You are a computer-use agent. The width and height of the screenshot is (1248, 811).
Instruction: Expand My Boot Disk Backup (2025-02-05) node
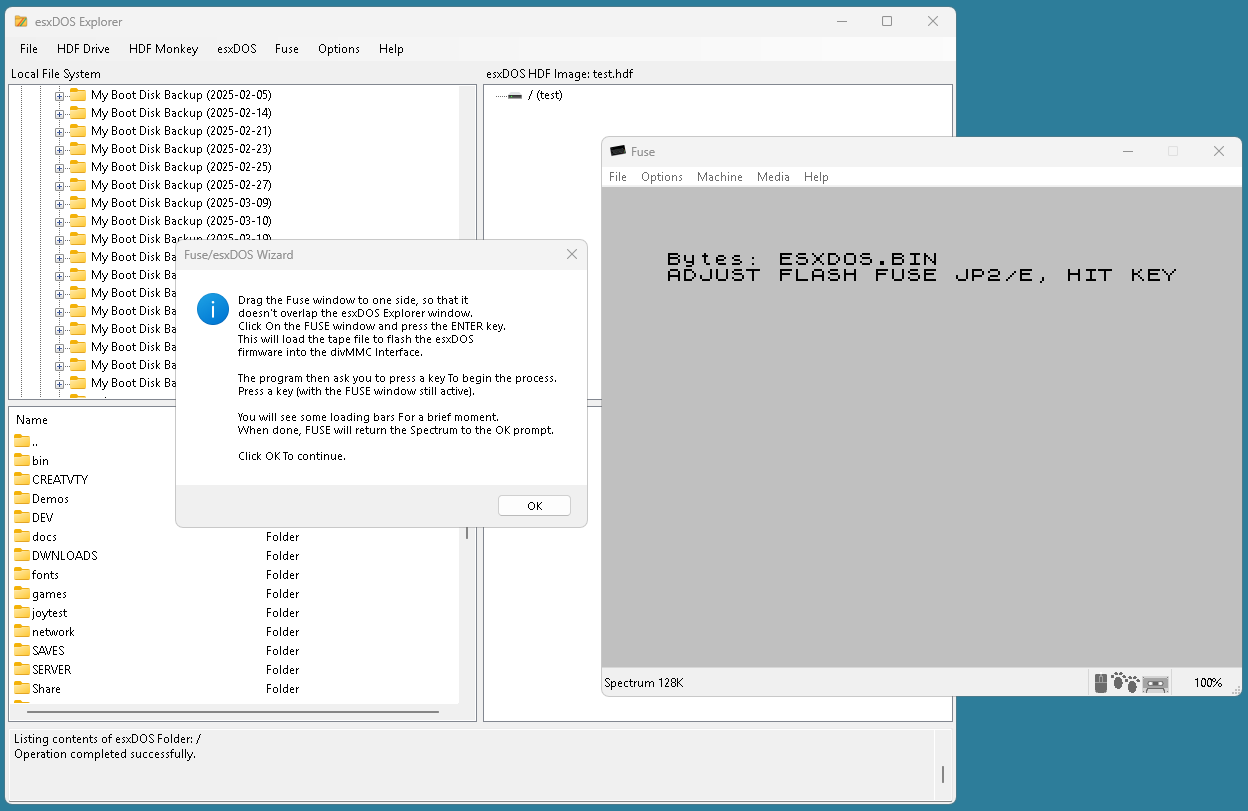click(59, 96)
